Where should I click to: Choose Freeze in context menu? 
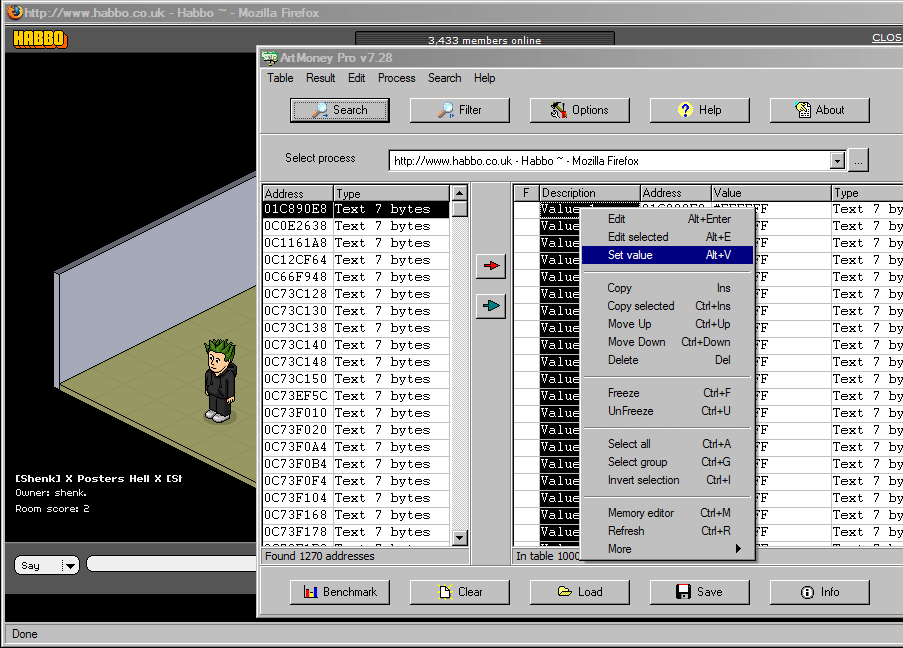pyautogui.click(x=668, y=393)
